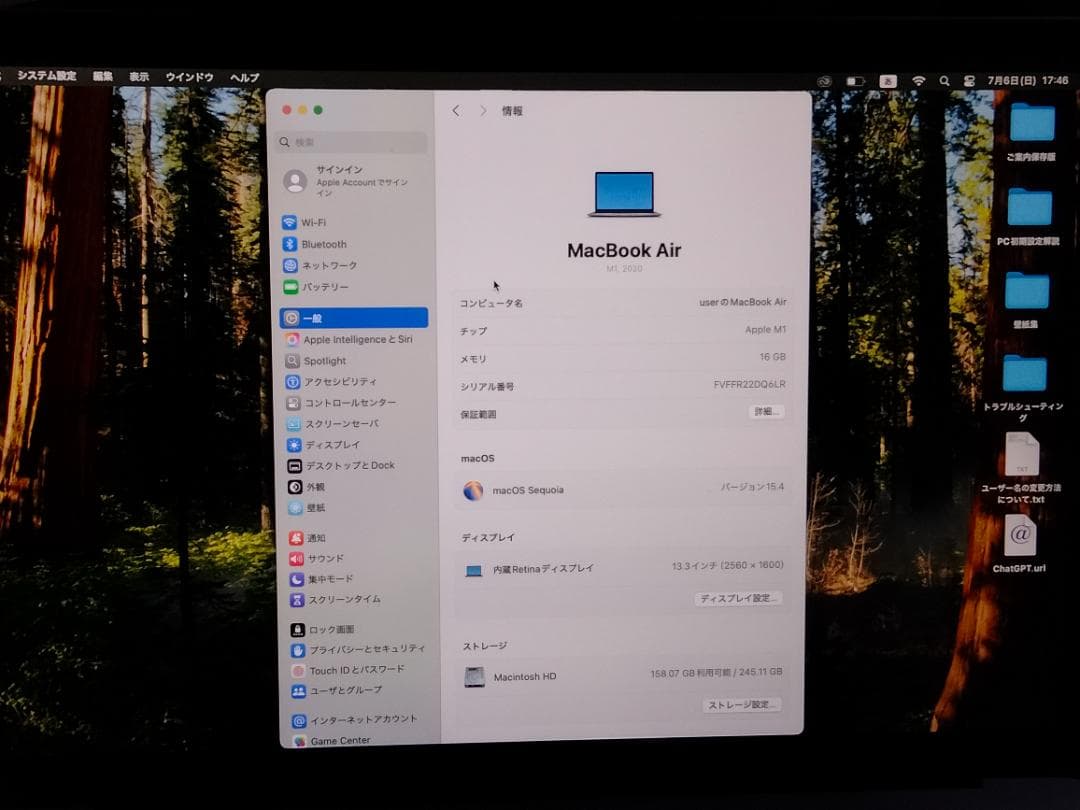
Task: Click the Spotlight search icon in menu bar
Action: click(x=944, y=81)
